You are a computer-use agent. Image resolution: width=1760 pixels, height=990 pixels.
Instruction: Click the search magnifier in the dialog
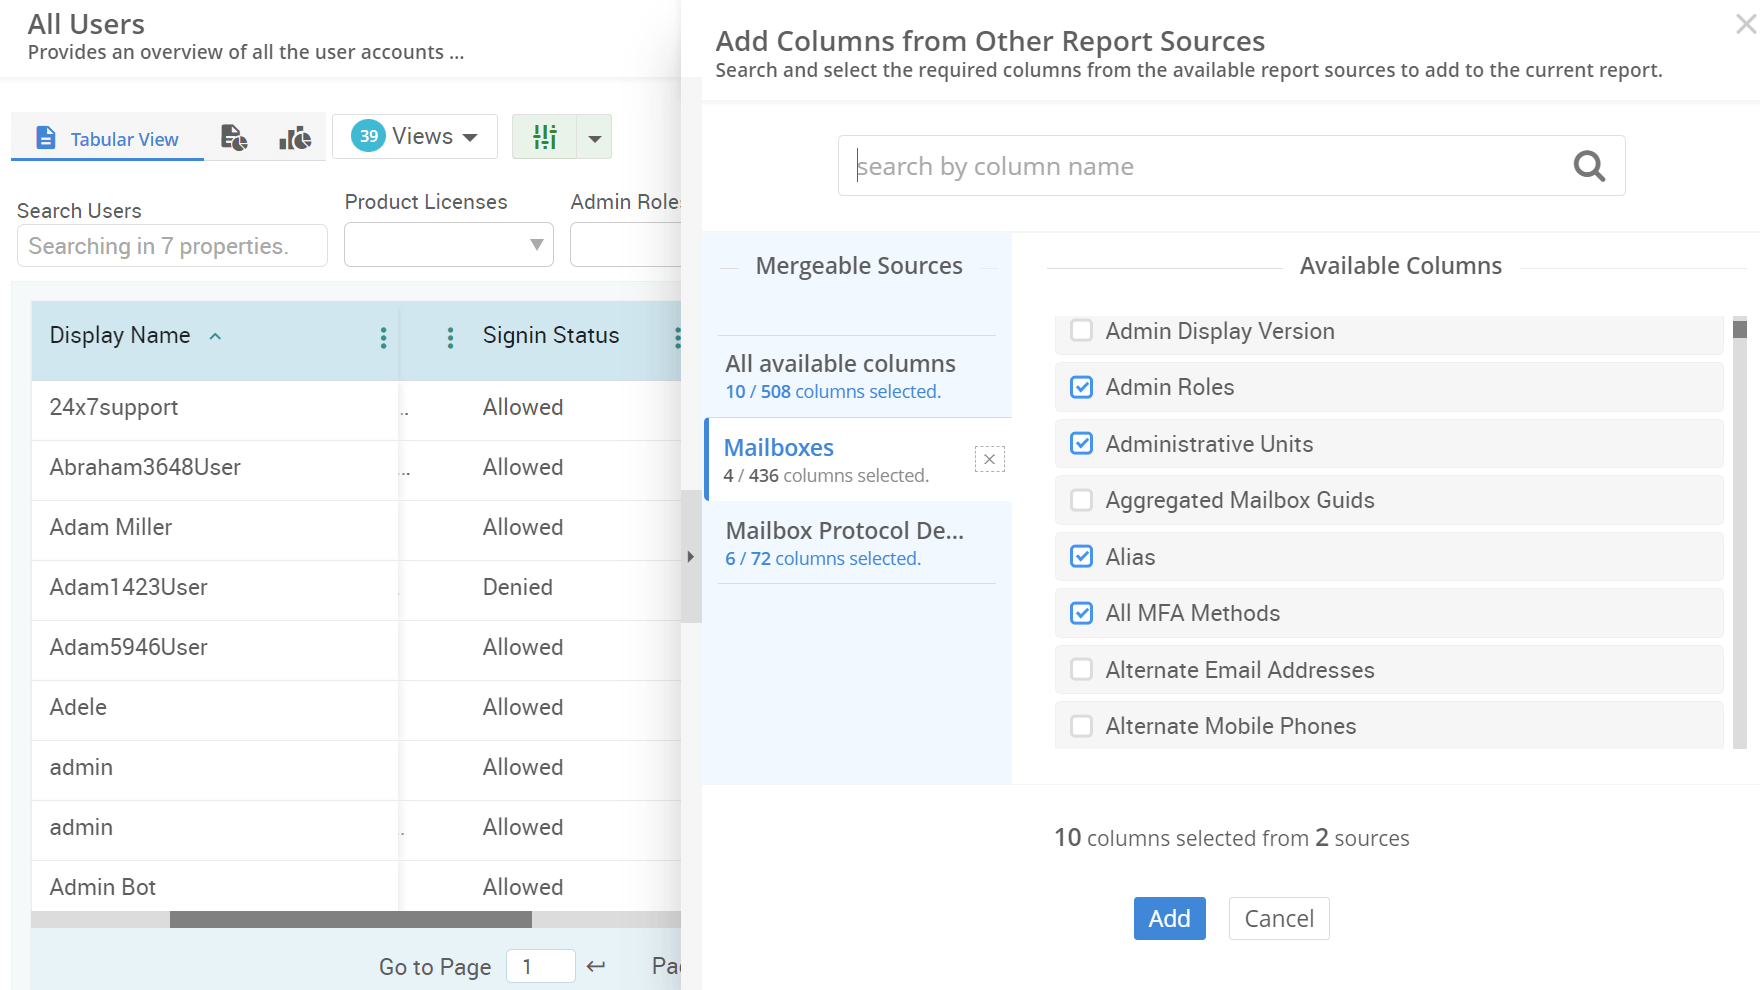(1588, 166)
